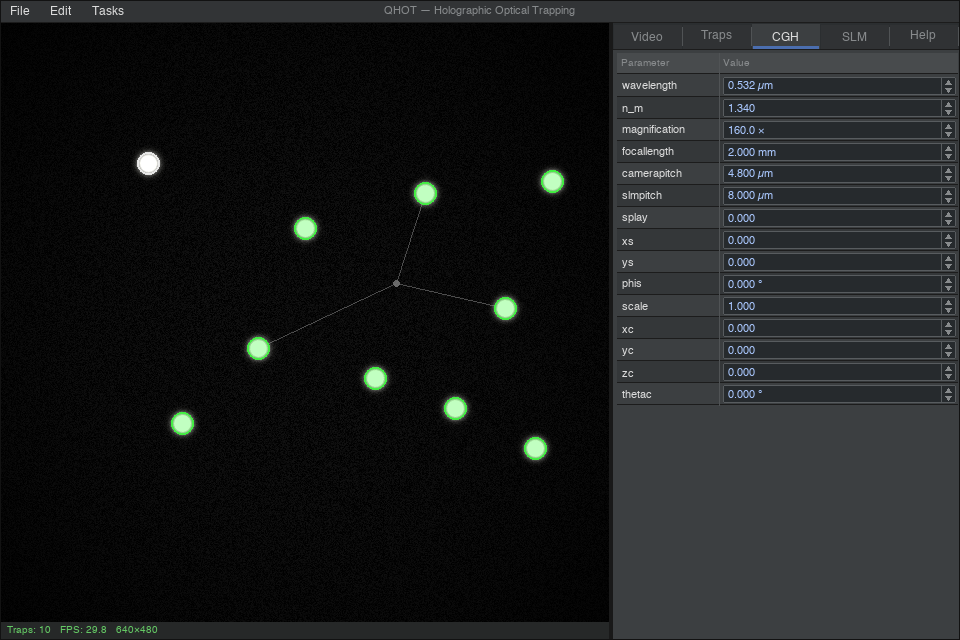The width and height of the screenshot is (960, 640).
Task: Switch to the Video tab
Action: tap(647, 37)
